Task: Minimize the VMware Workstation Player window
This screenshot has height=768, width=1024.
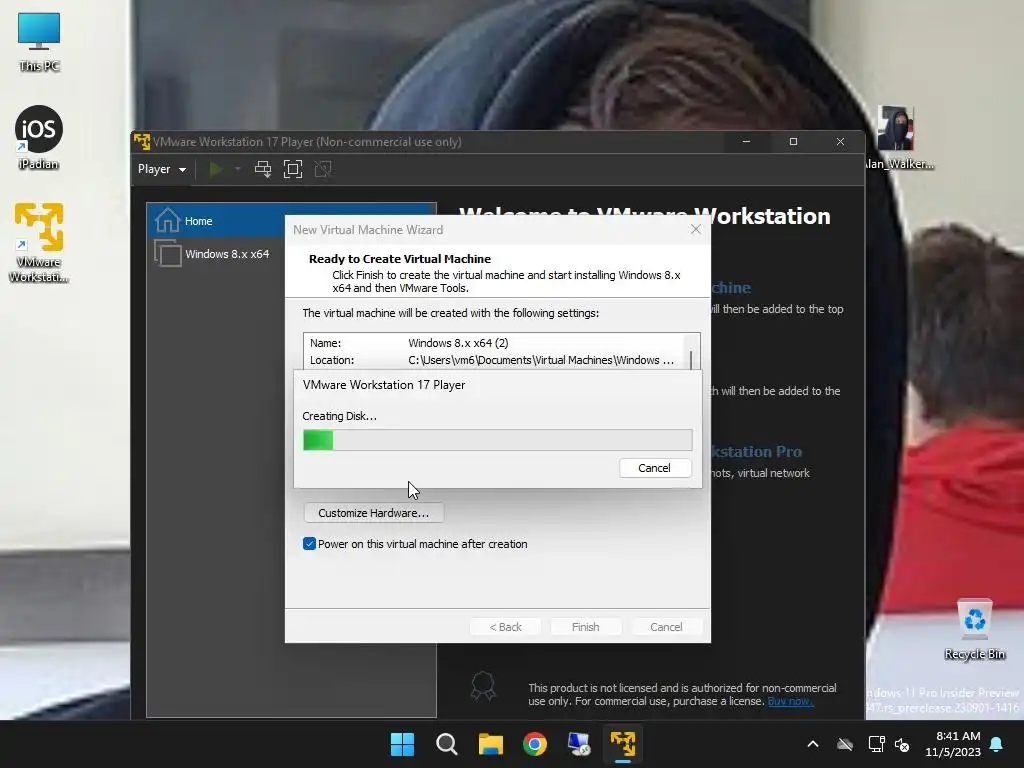Action: pos(746,142)
